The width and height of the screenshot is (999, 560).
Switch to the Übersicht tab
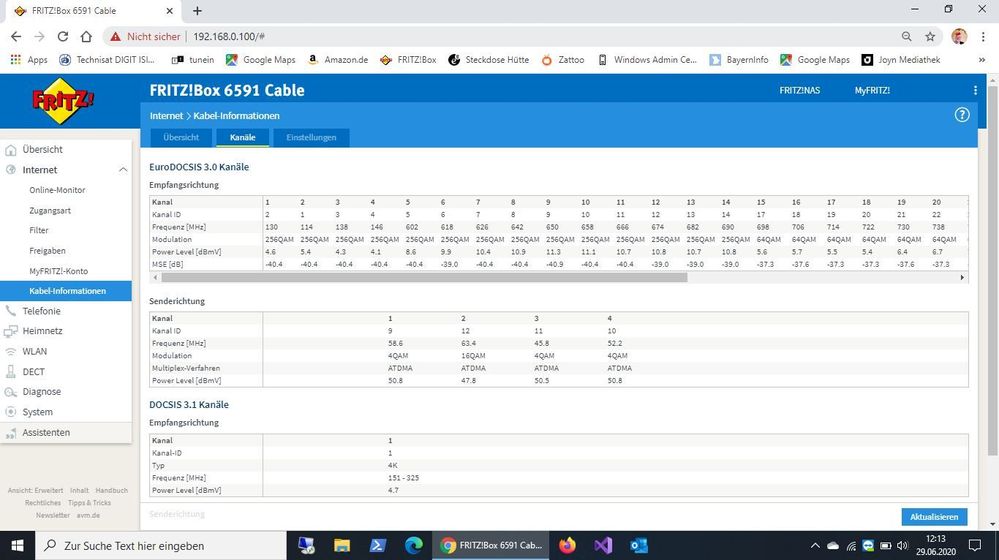181,138
